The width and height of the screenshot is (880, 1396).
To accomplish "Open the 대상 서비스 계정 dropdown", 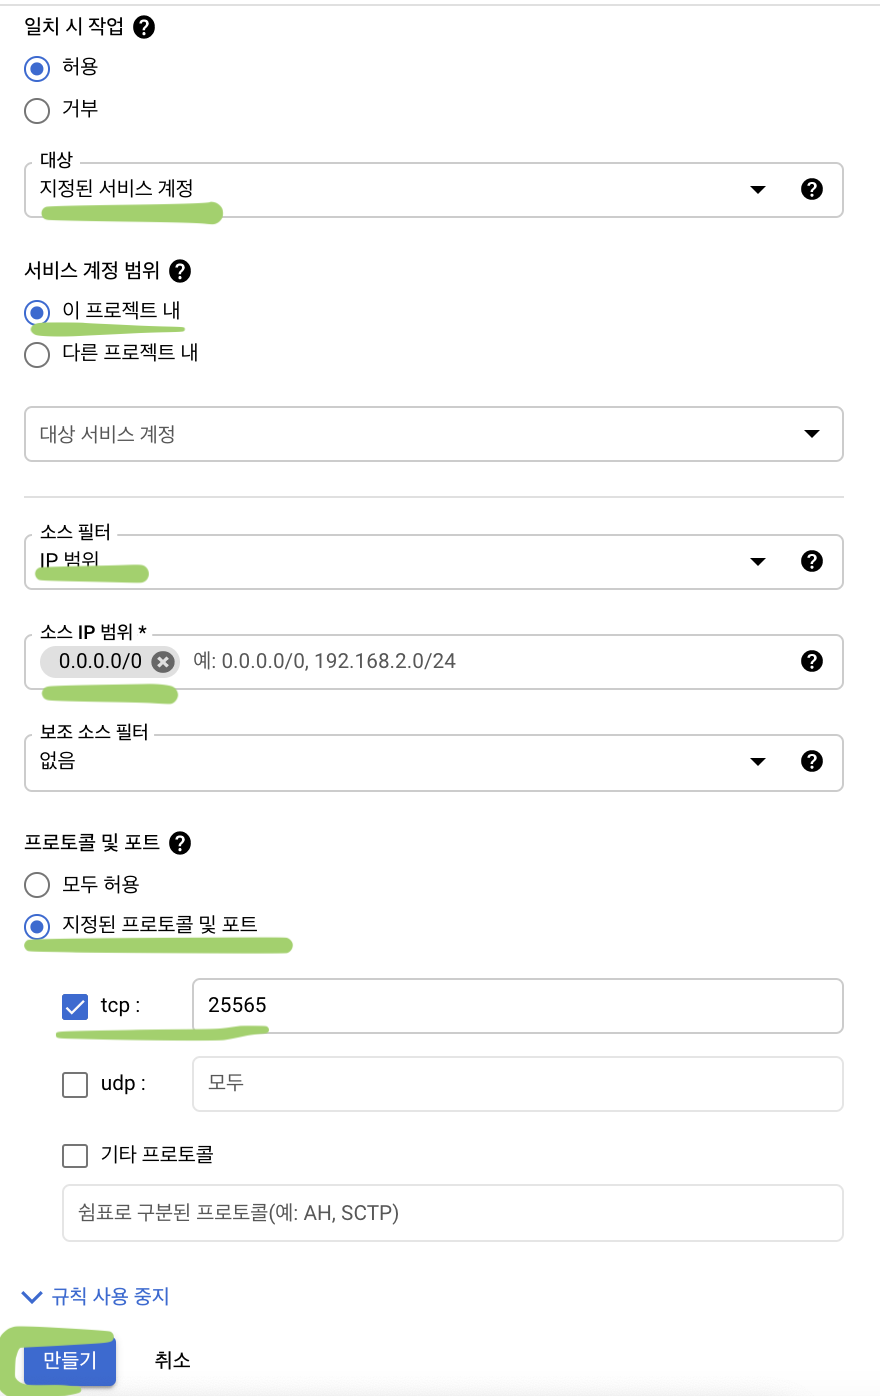I will (x=434, y=434).
